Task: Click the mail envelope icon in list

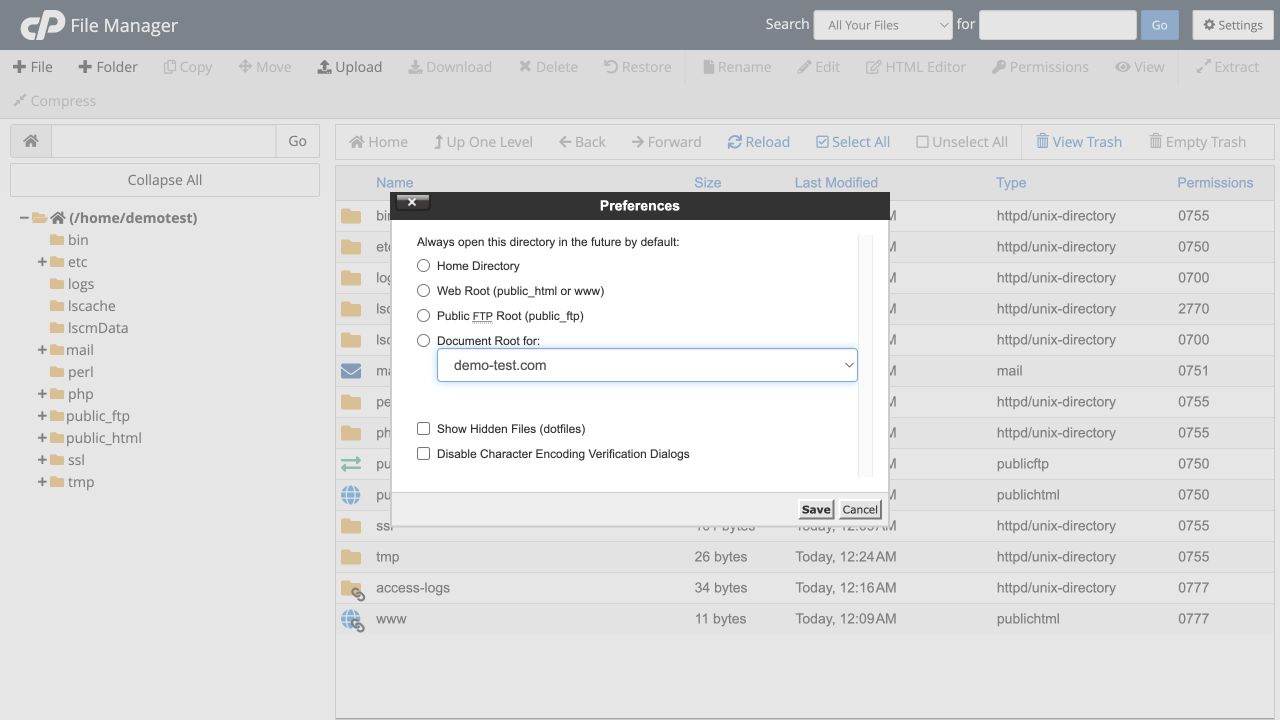Action: tap(351, 371)
